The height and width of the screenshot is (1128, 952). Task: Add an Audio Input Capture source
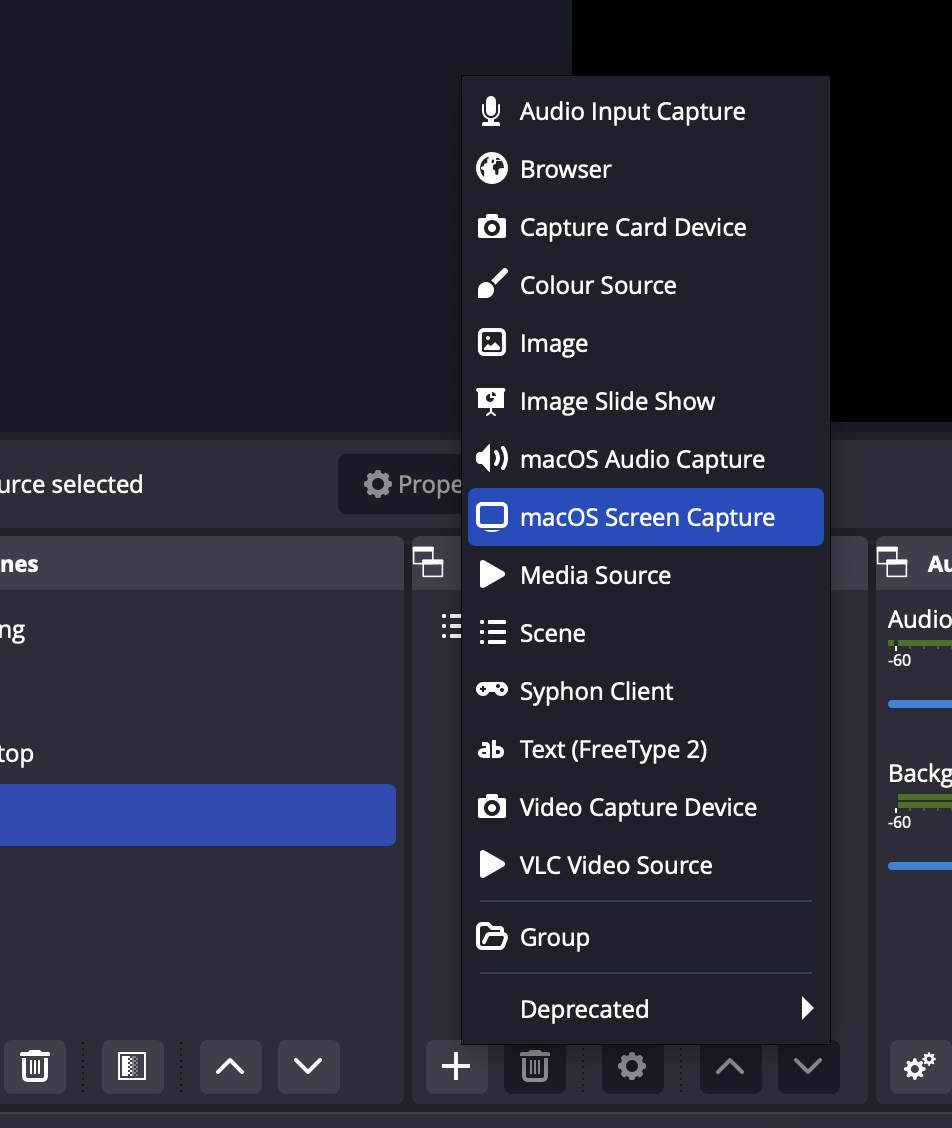coord(632,111)
